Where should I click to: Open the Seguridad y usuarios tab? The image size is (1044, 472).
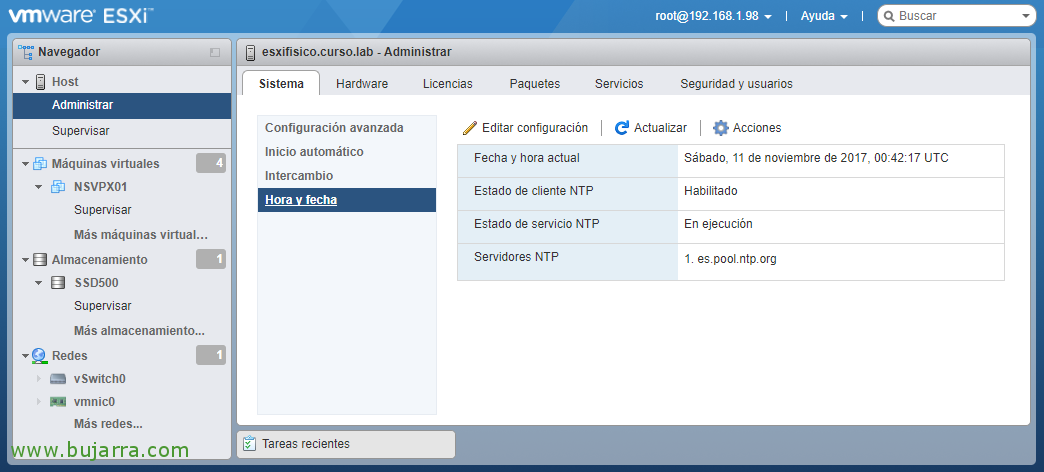pyautogui.click(x=736, y=84)
